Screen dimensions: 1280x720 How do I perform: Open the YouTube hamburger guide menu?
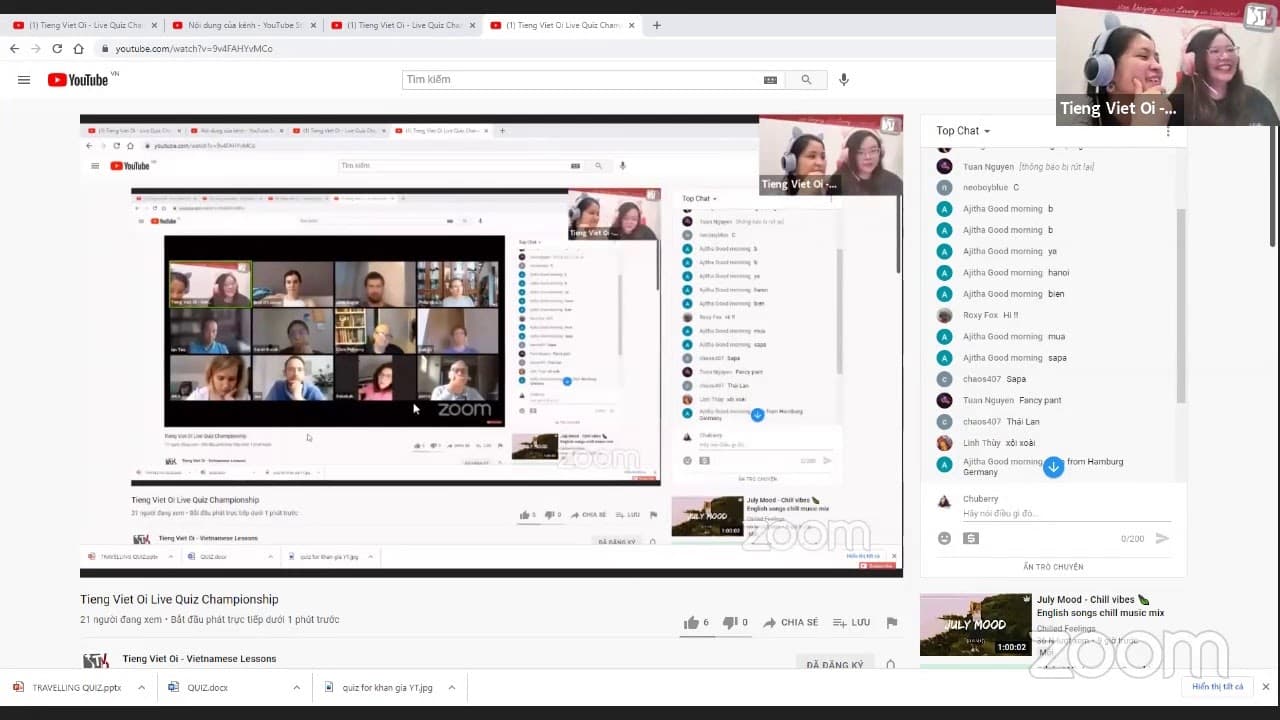[x=24, y=80]
